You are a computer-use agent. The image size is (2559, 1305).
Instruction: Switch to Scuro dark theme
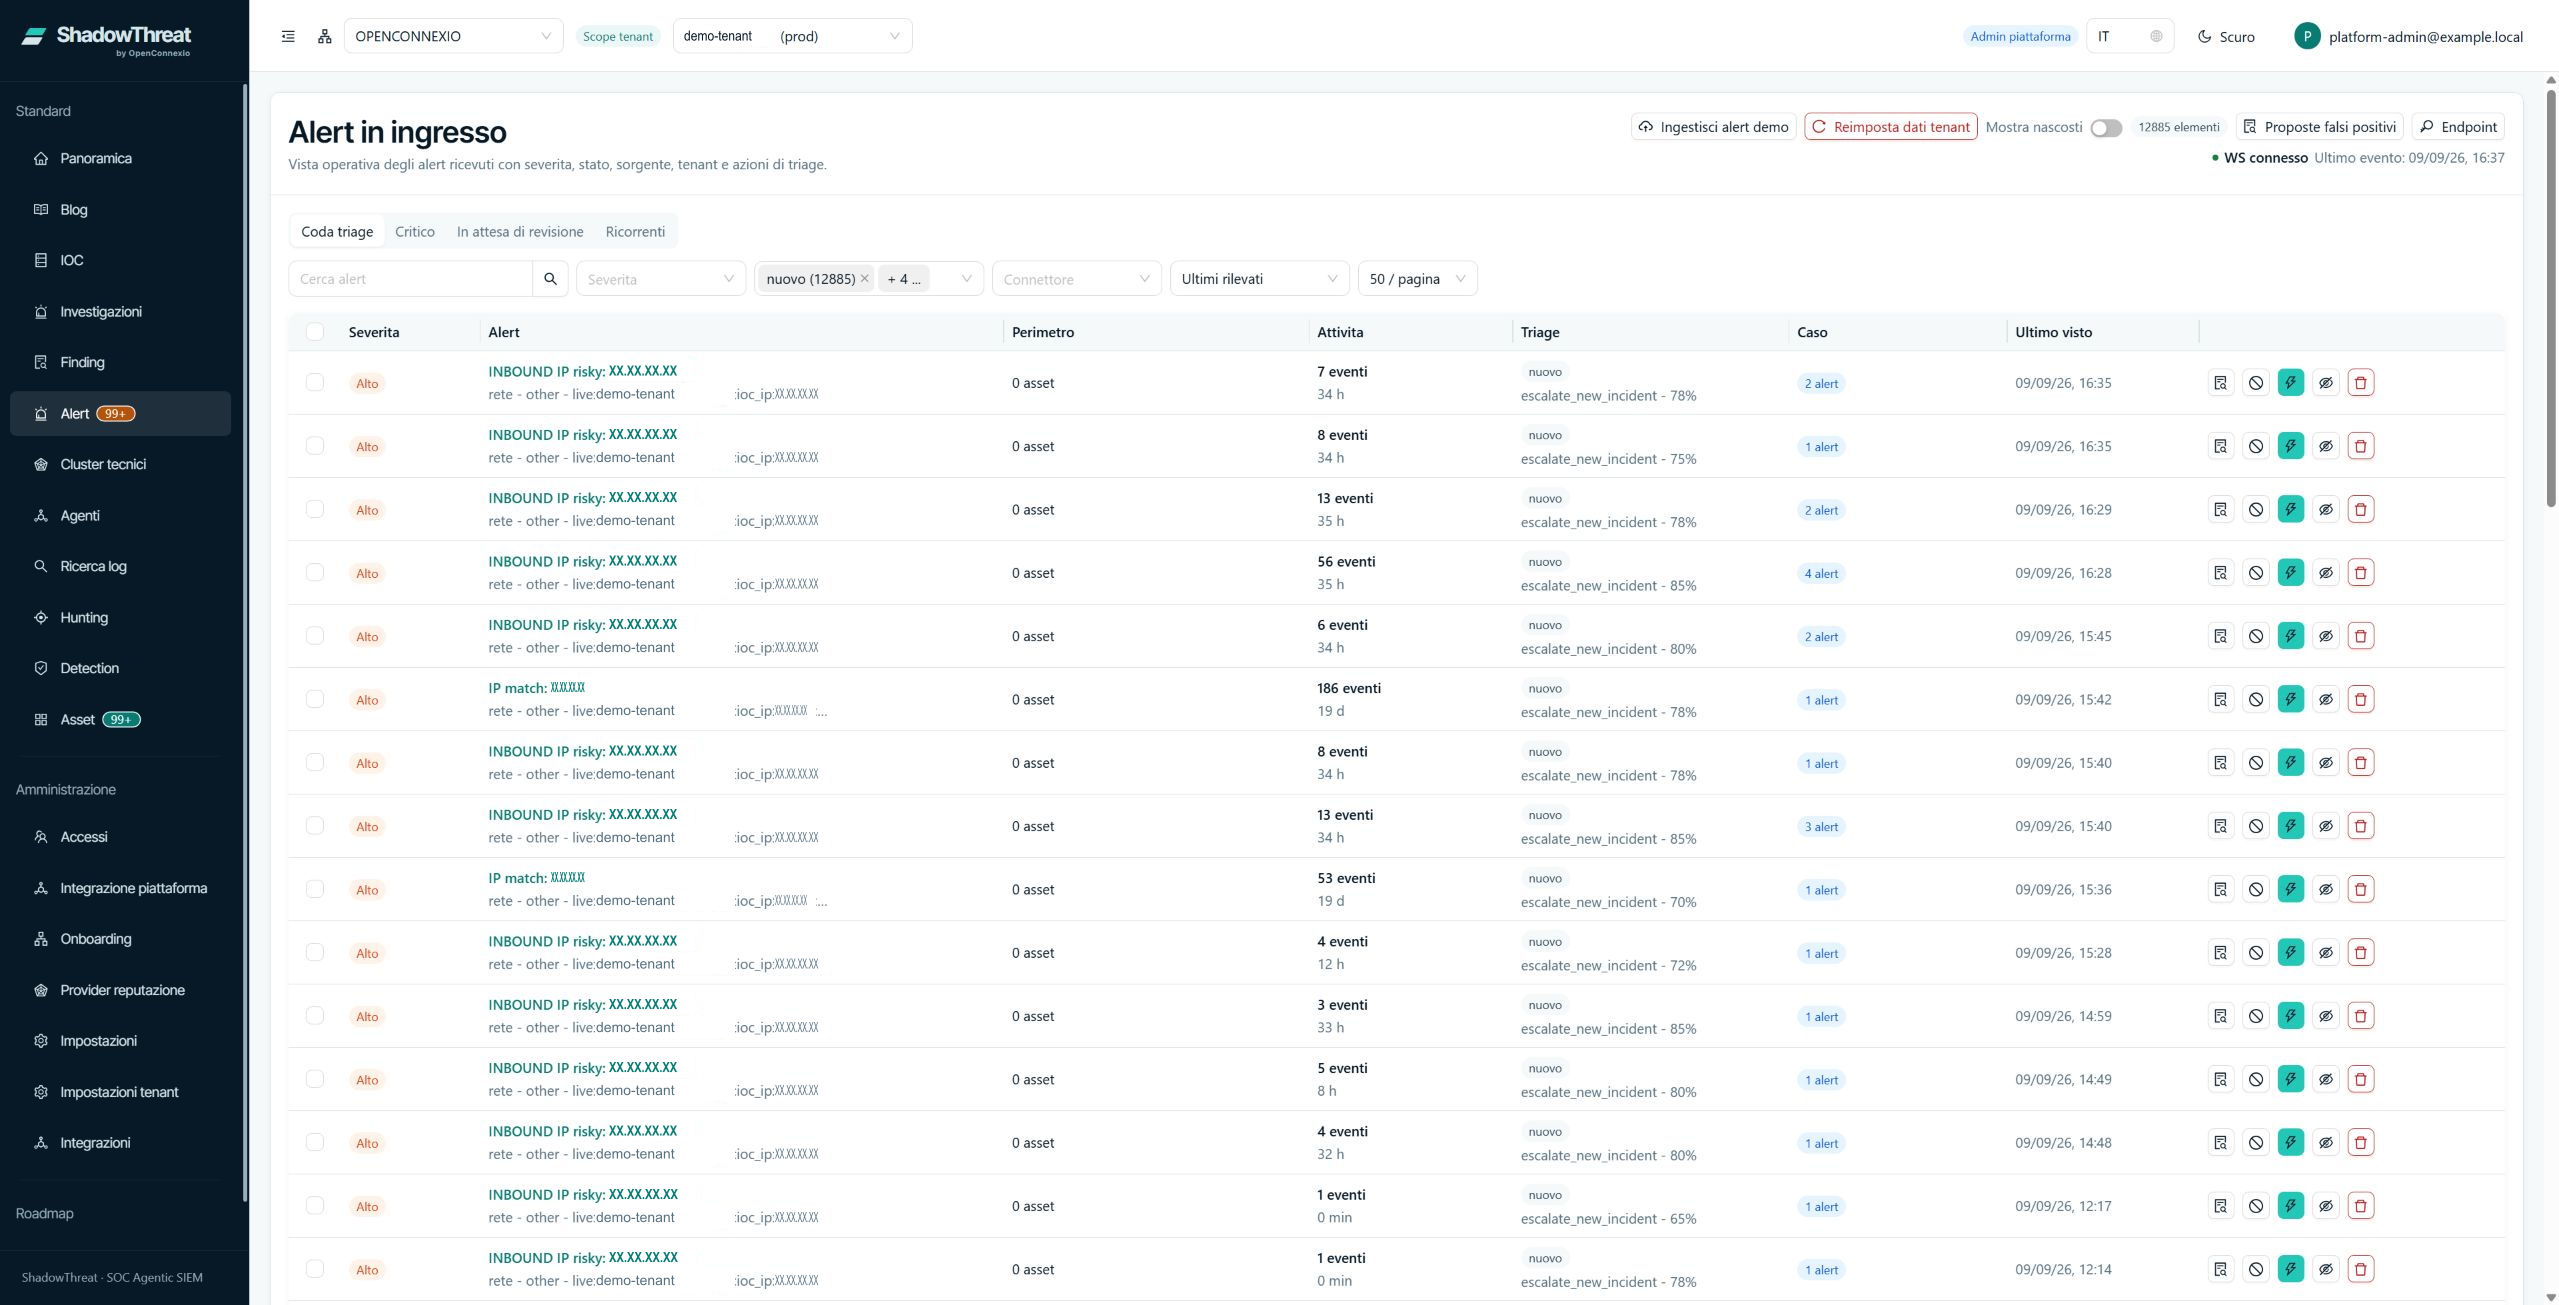pos(2226,36)
